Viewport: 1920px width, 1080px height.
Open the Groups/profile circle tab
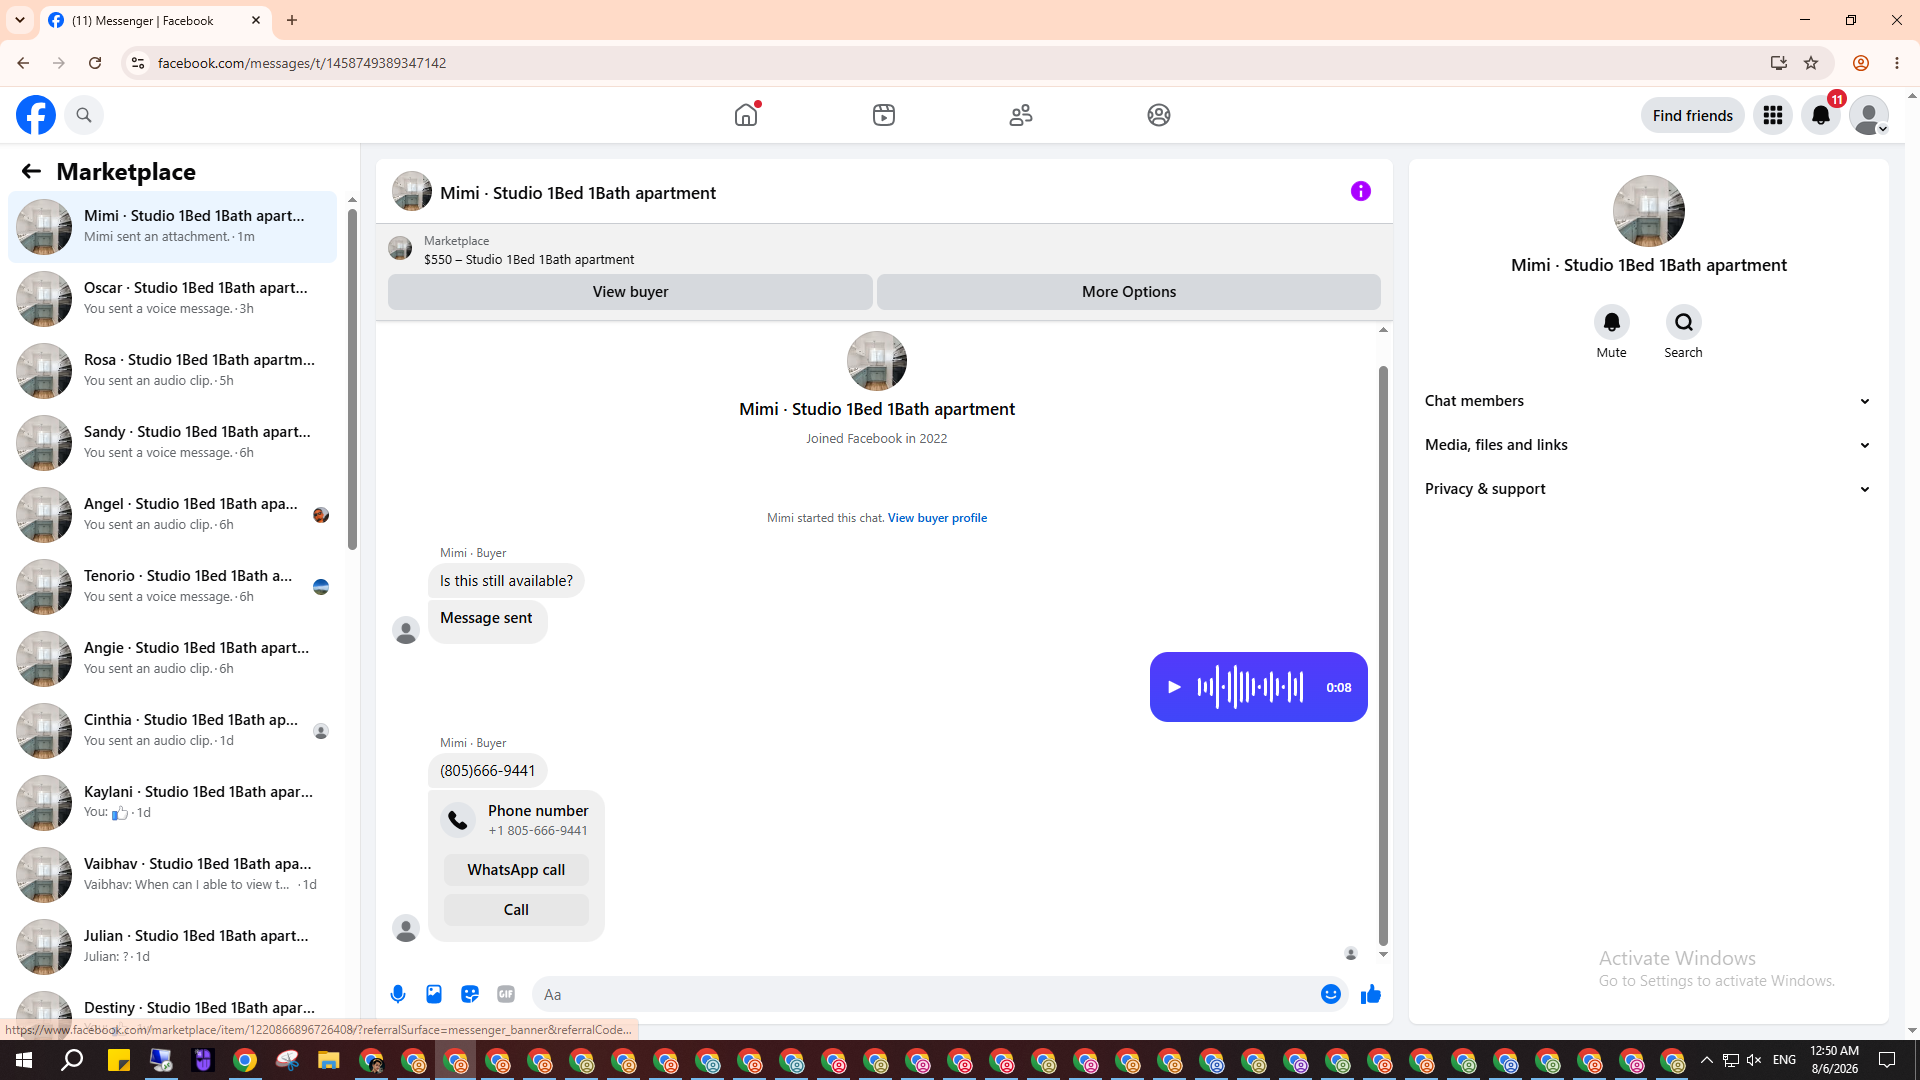point(1159,115)
